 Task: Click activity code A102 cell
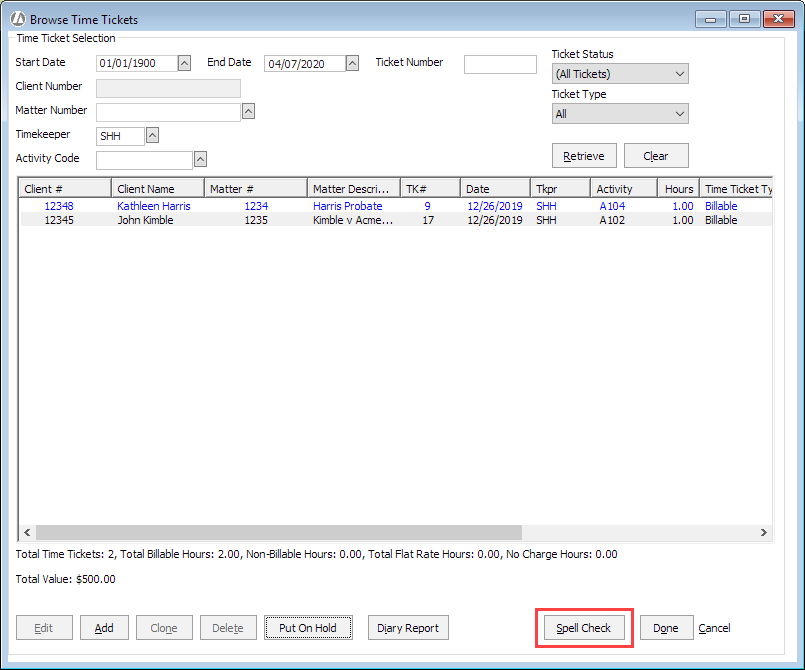pos(612,220)
